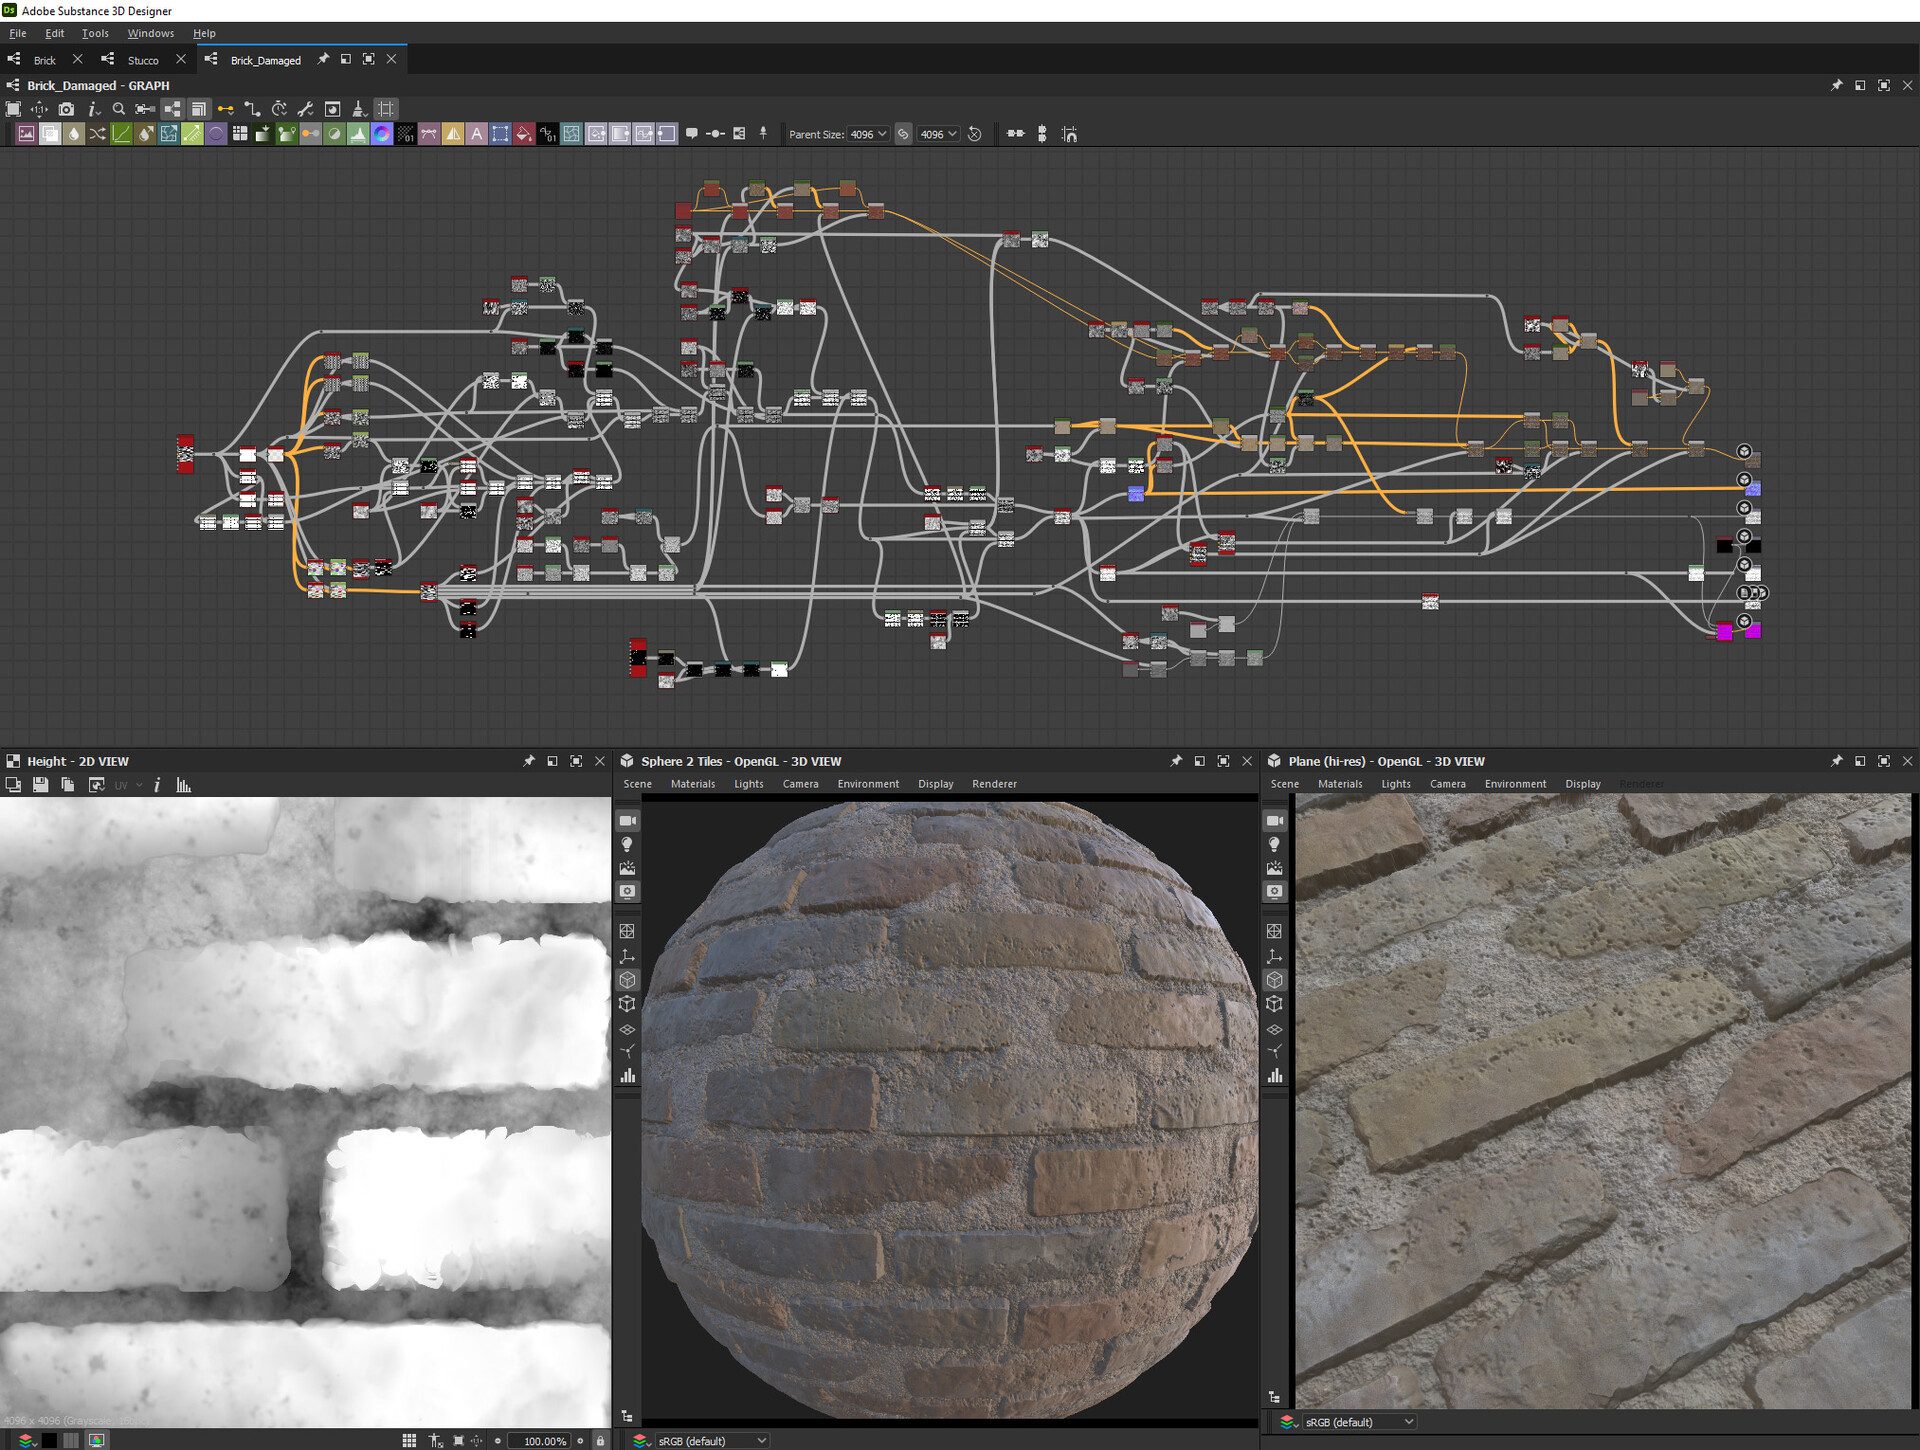This screenshot has height=1450, width=1920.
Task: Copy the 2D view image to clipboard
Action: pyautogui.click(x=68, y=785)
